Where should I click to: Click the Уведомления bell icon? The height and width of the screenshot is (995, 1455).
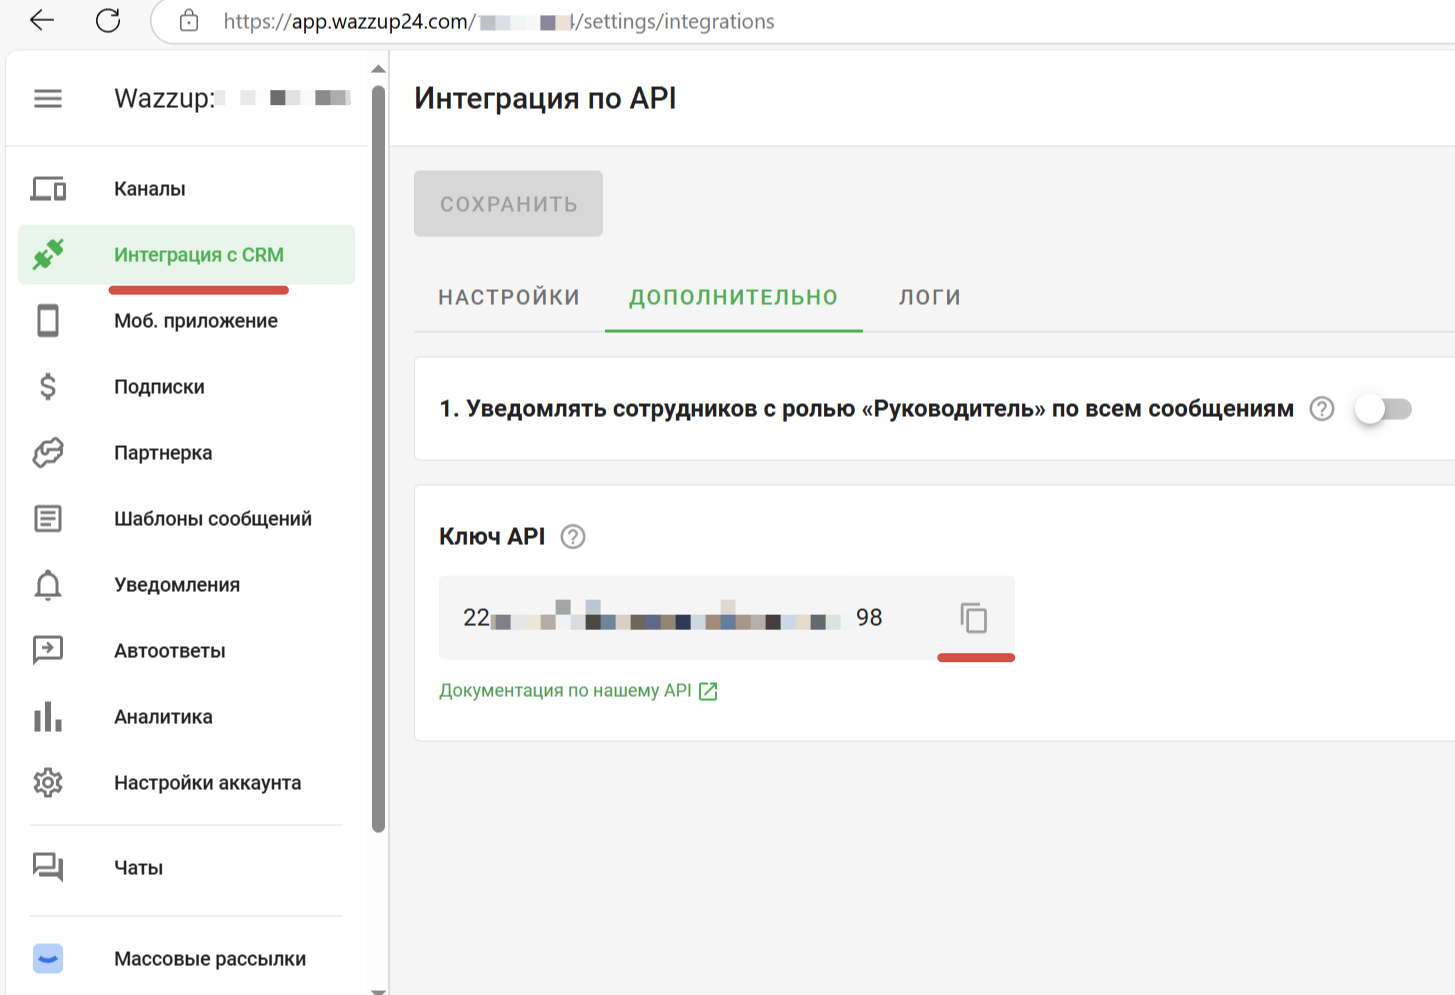(x=48, y=584)
